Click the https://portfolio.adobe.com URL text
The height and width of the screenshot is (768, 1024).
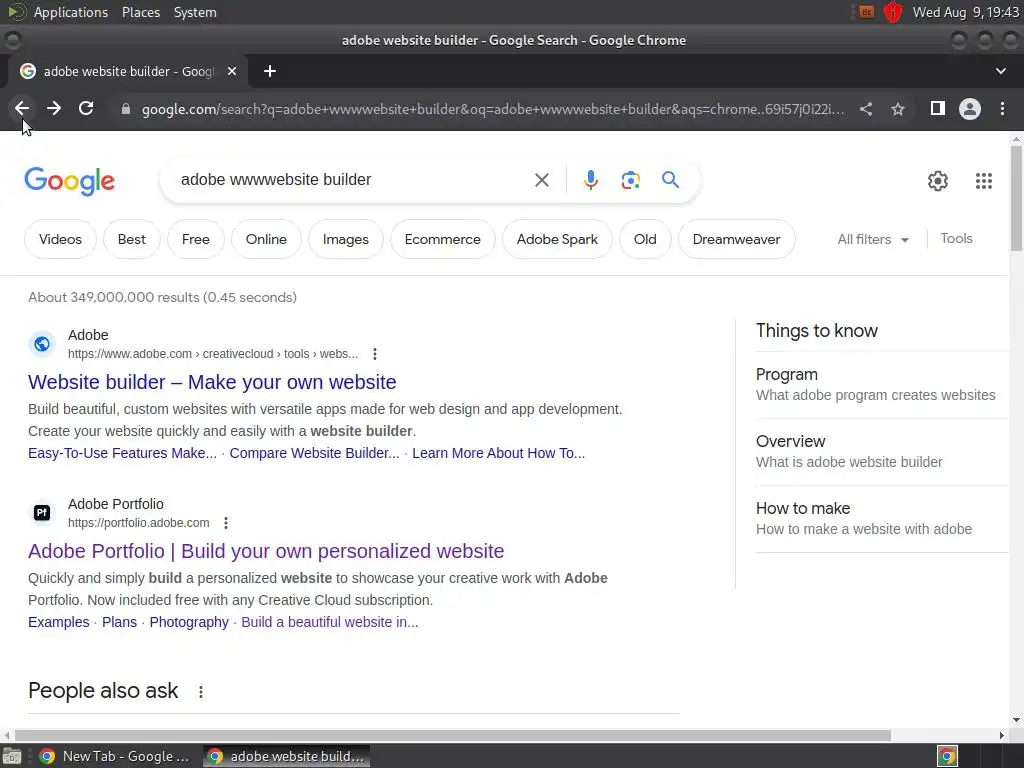(x=138, y=523)
